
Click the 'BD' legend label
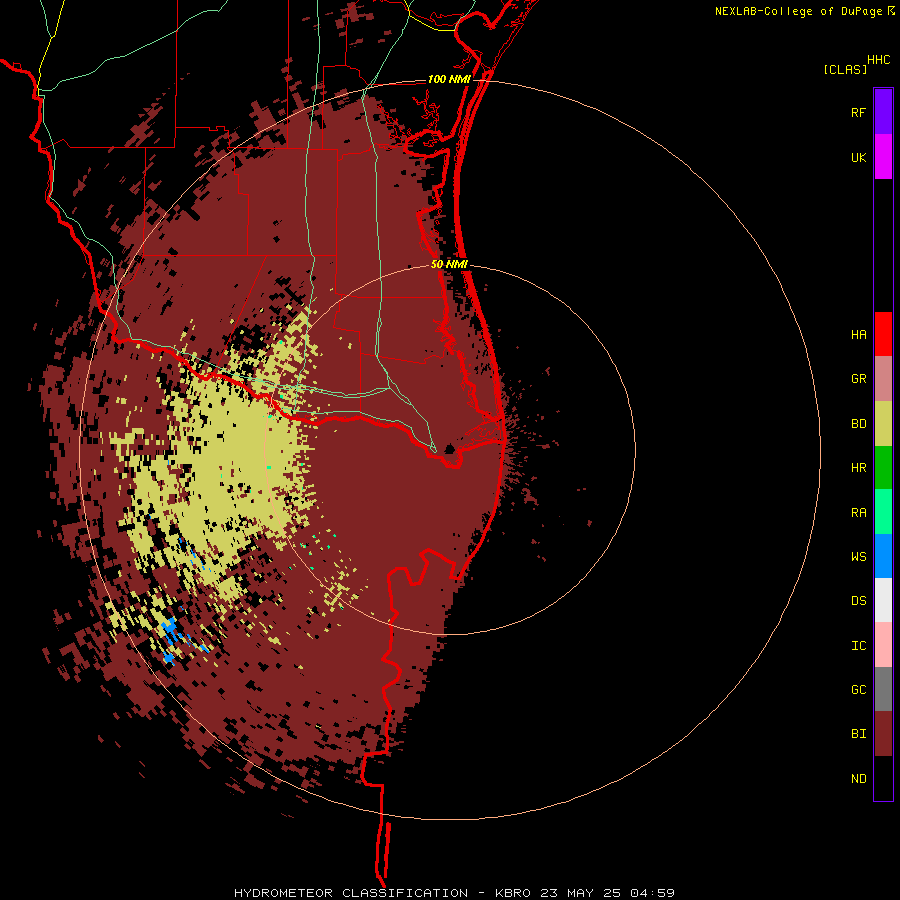point(858,424)
